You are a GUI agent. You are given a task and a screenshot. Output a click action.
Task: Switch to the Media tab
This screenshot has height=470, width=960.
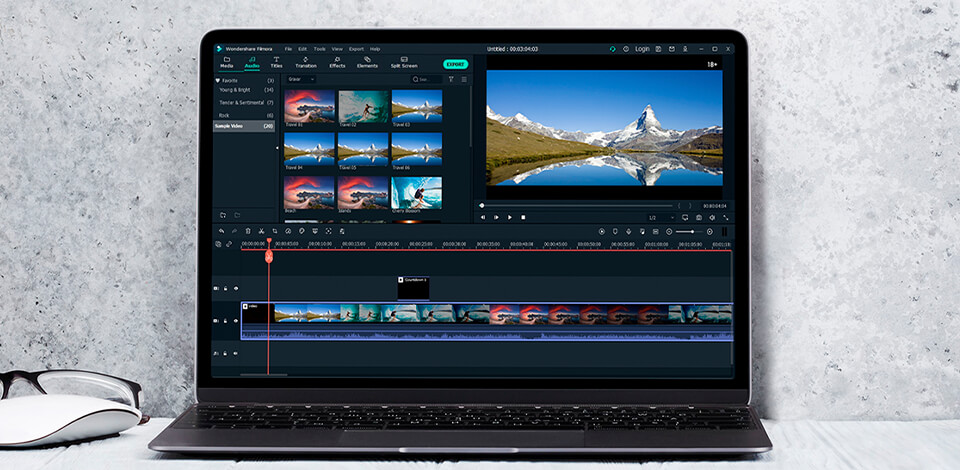(227, 62)
